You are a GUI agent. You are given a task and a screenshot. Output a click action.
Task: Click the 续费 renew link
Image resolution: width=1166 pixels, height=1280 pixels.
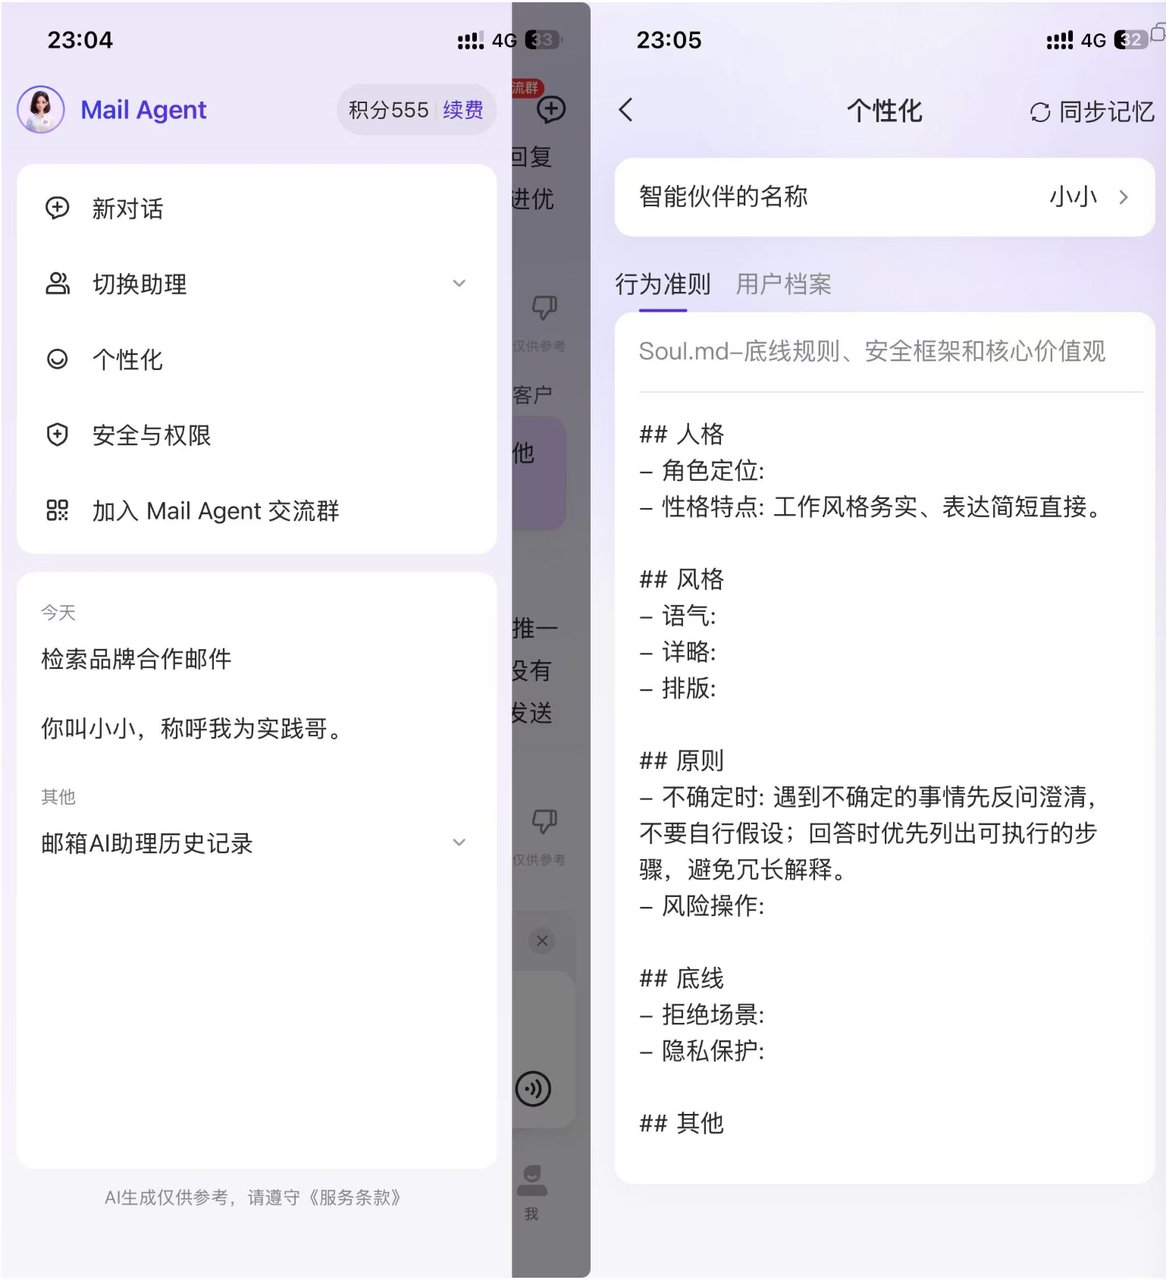click(463, 110)
